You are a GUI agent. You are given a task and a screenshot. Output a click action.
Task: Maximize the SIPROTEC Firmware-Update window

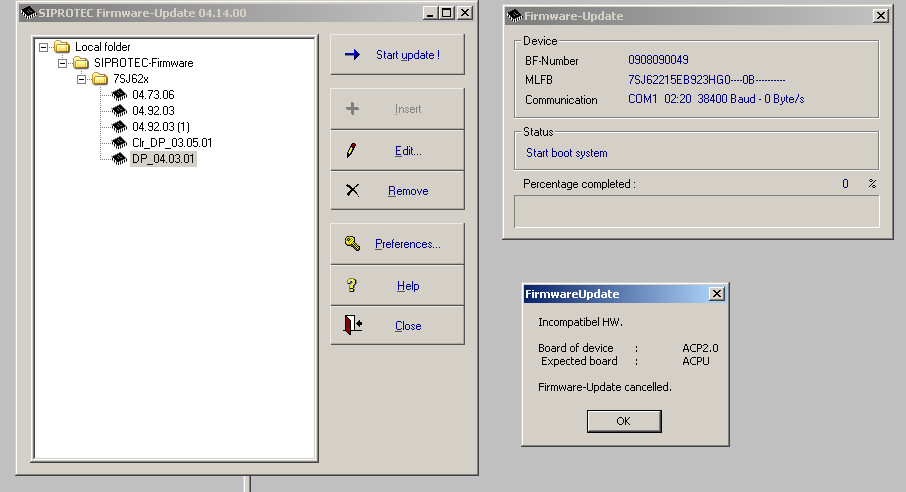coord(447,13)
